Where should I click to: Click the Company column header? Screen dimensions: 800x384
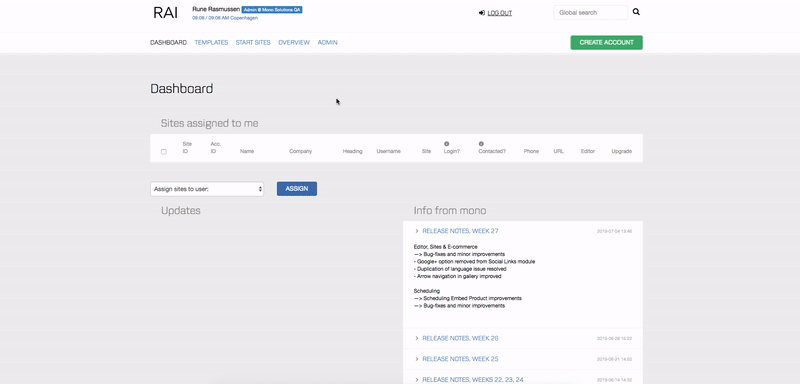pos(301,151)
